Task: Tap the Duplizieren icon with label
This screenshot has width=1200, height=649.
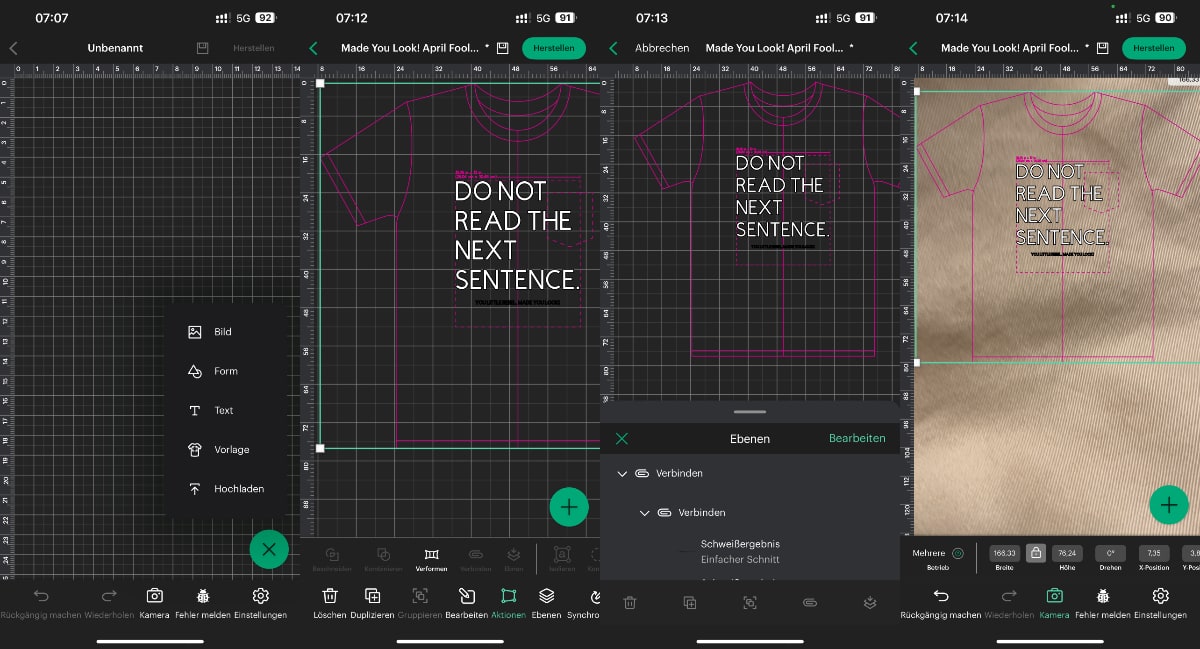Action: pyautogui.click(x=372, y=601)
